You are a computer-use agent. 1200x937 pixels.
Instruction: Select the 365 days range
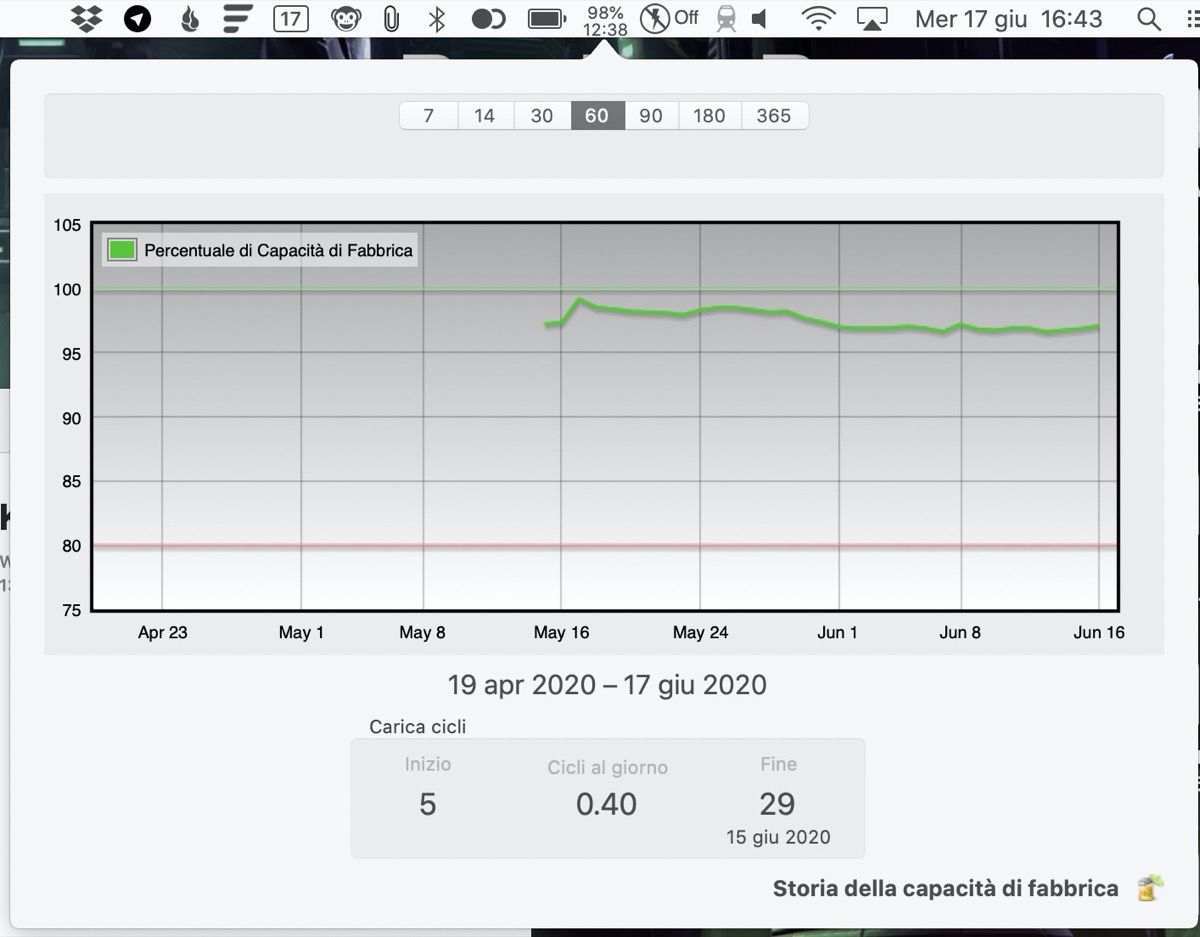(774, 116)
